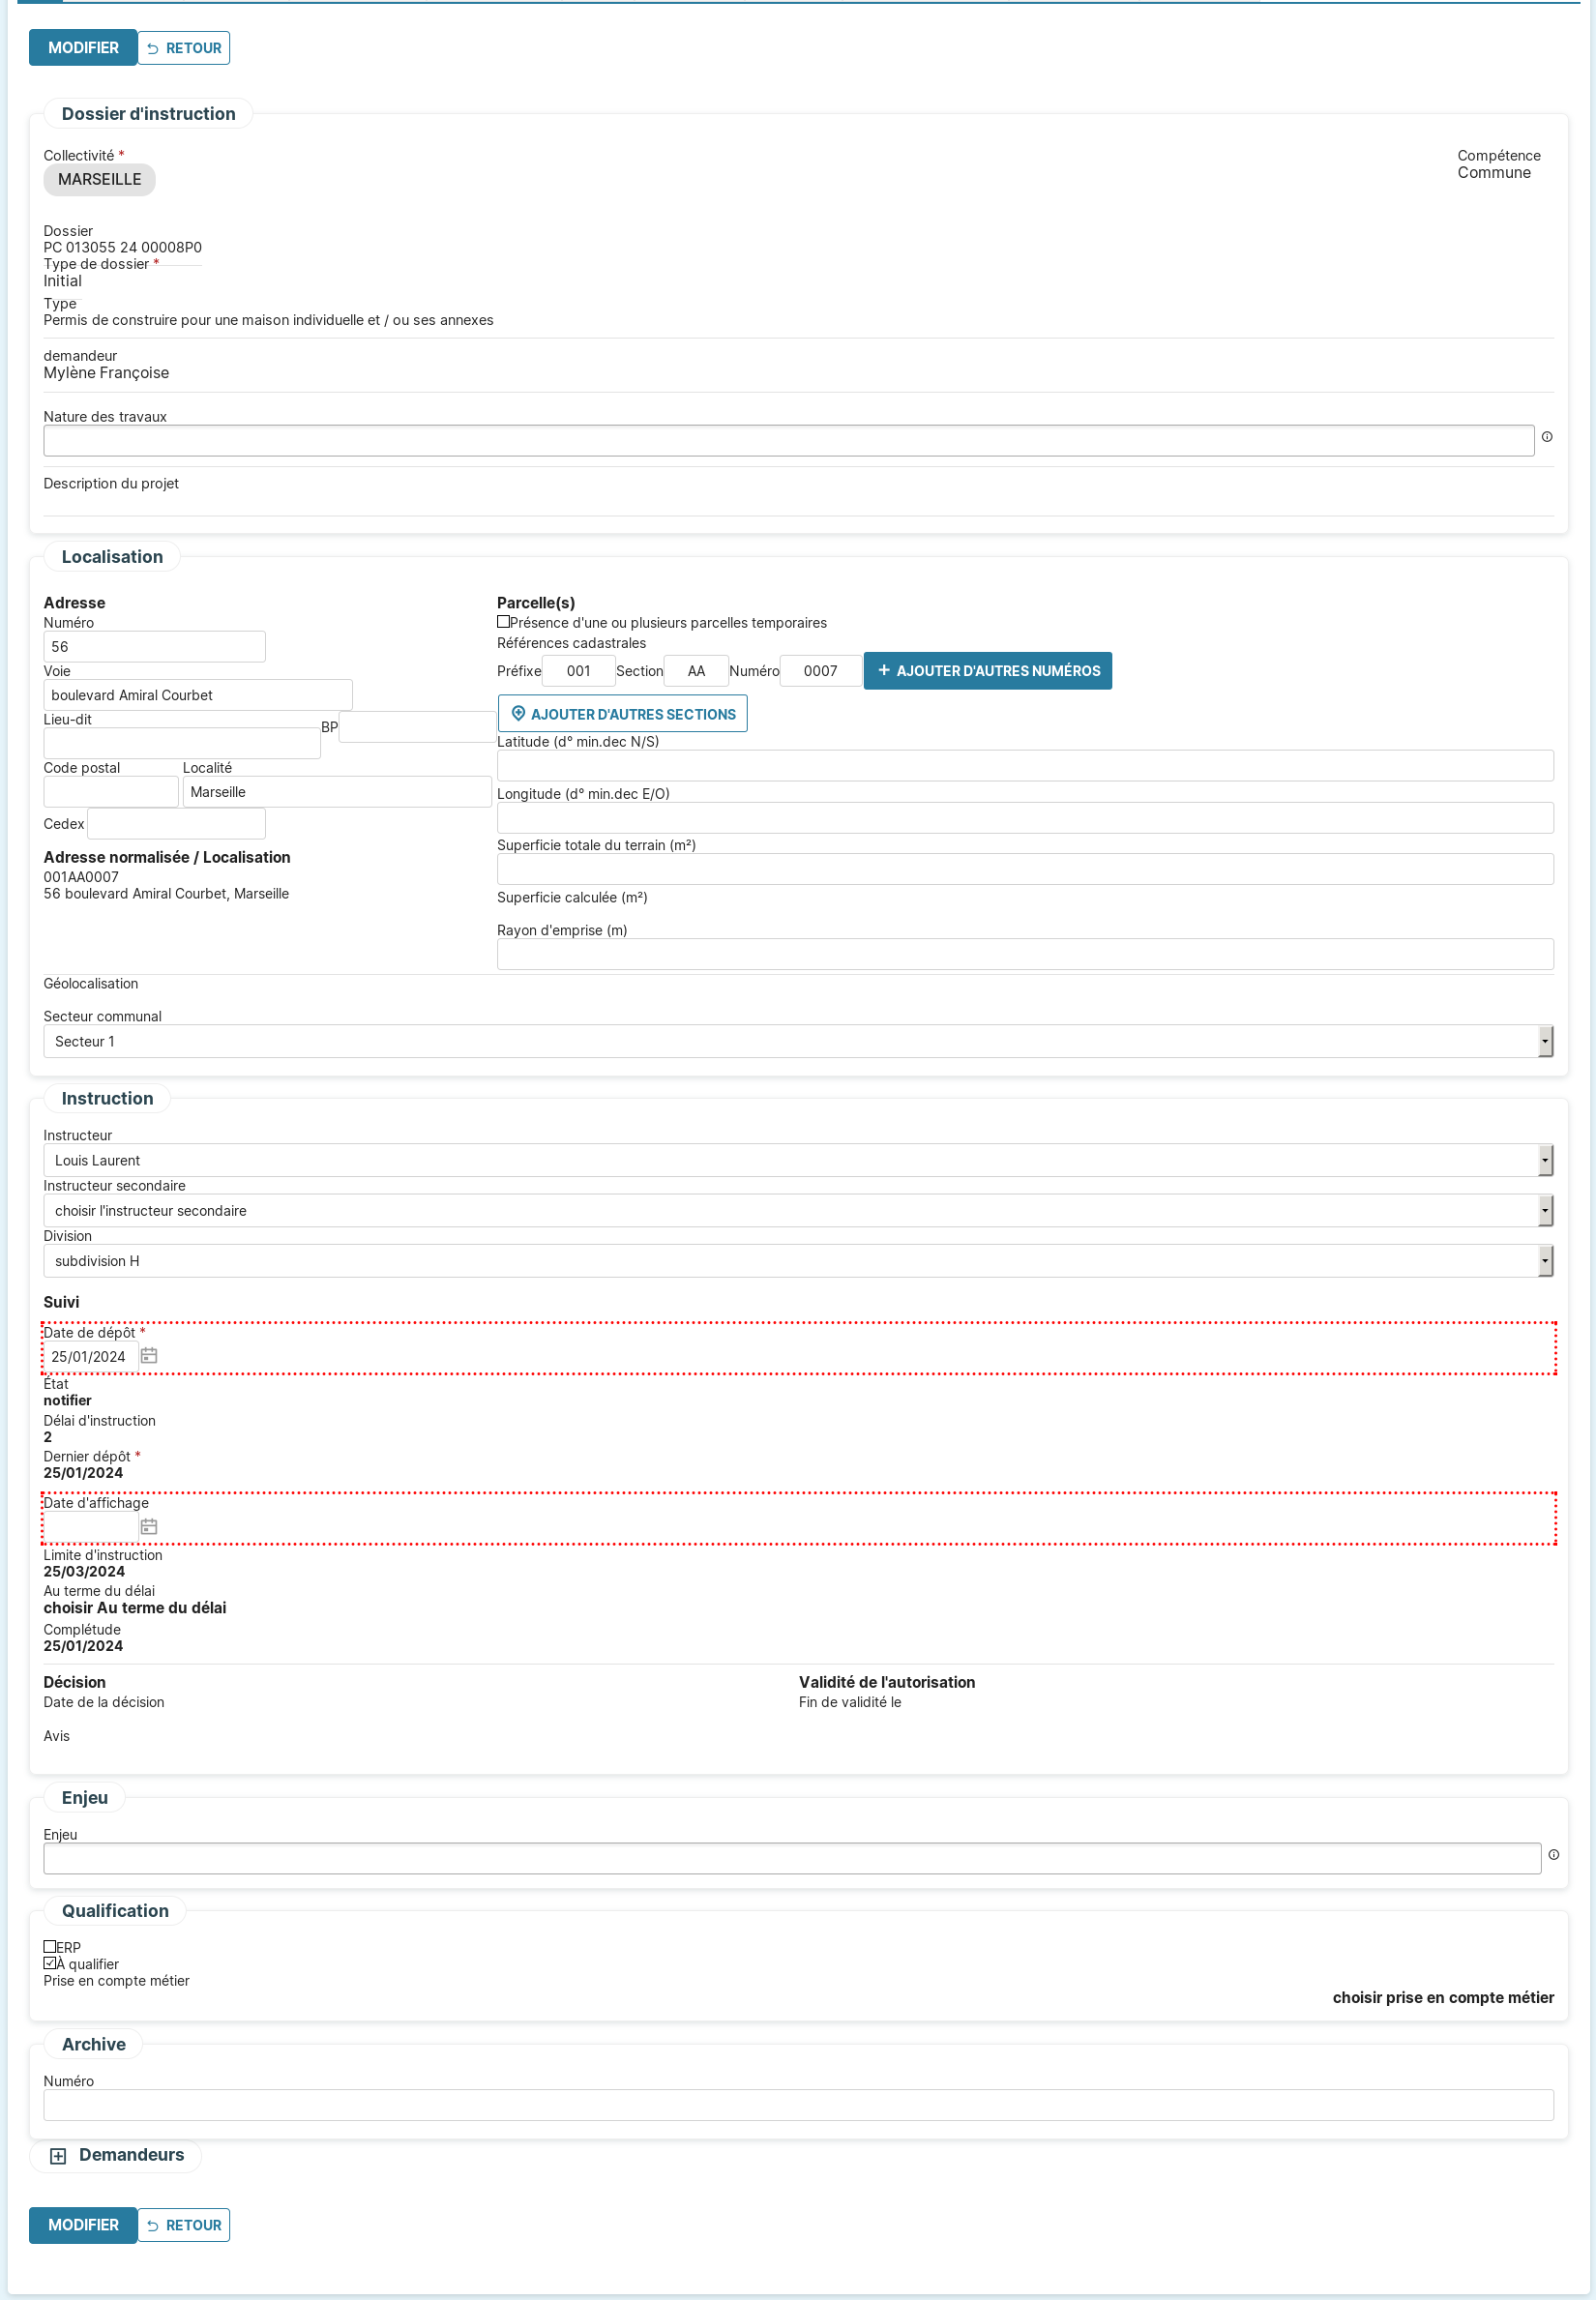The image size is (1596, 2300).
Task: Click into the Code postal field
Action: pos(111,792)
